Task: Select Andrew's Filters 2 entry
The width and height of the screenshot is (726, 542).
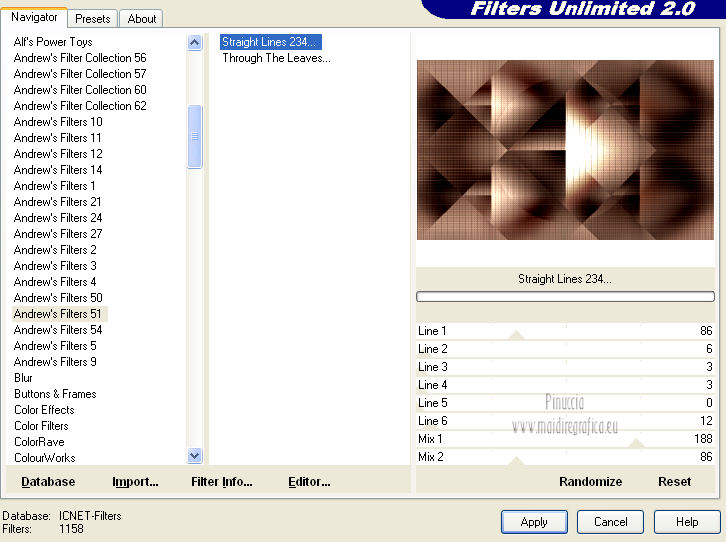Action: [x=55, y=249]
